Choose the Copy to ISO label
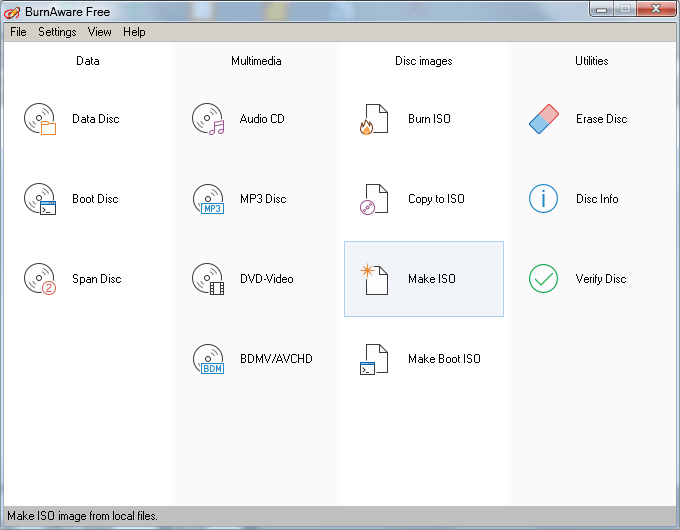 436,199
